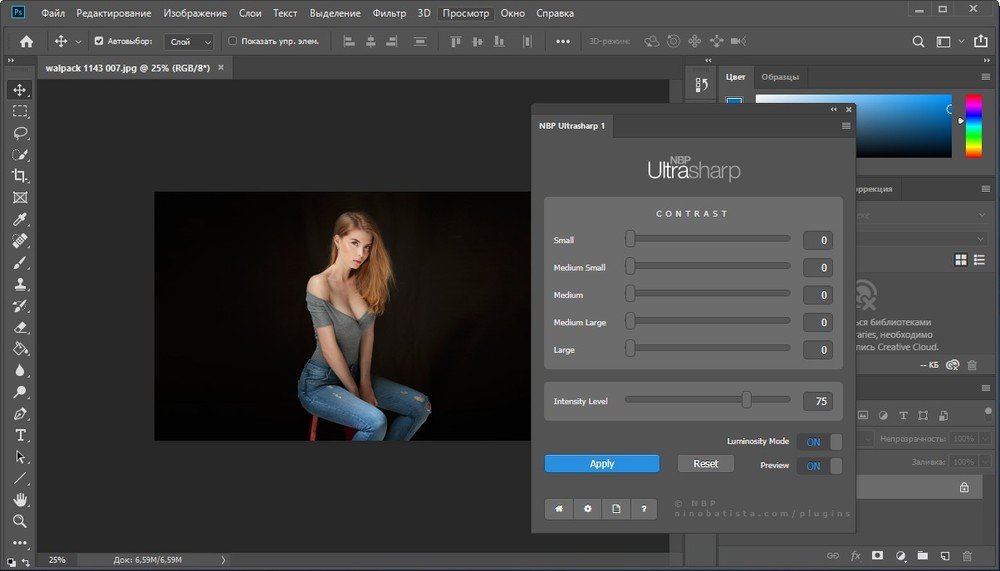Check the Показать упр. элем. checkbox
The height and width of the screenshot is (571, 1000).
(233, 41)
